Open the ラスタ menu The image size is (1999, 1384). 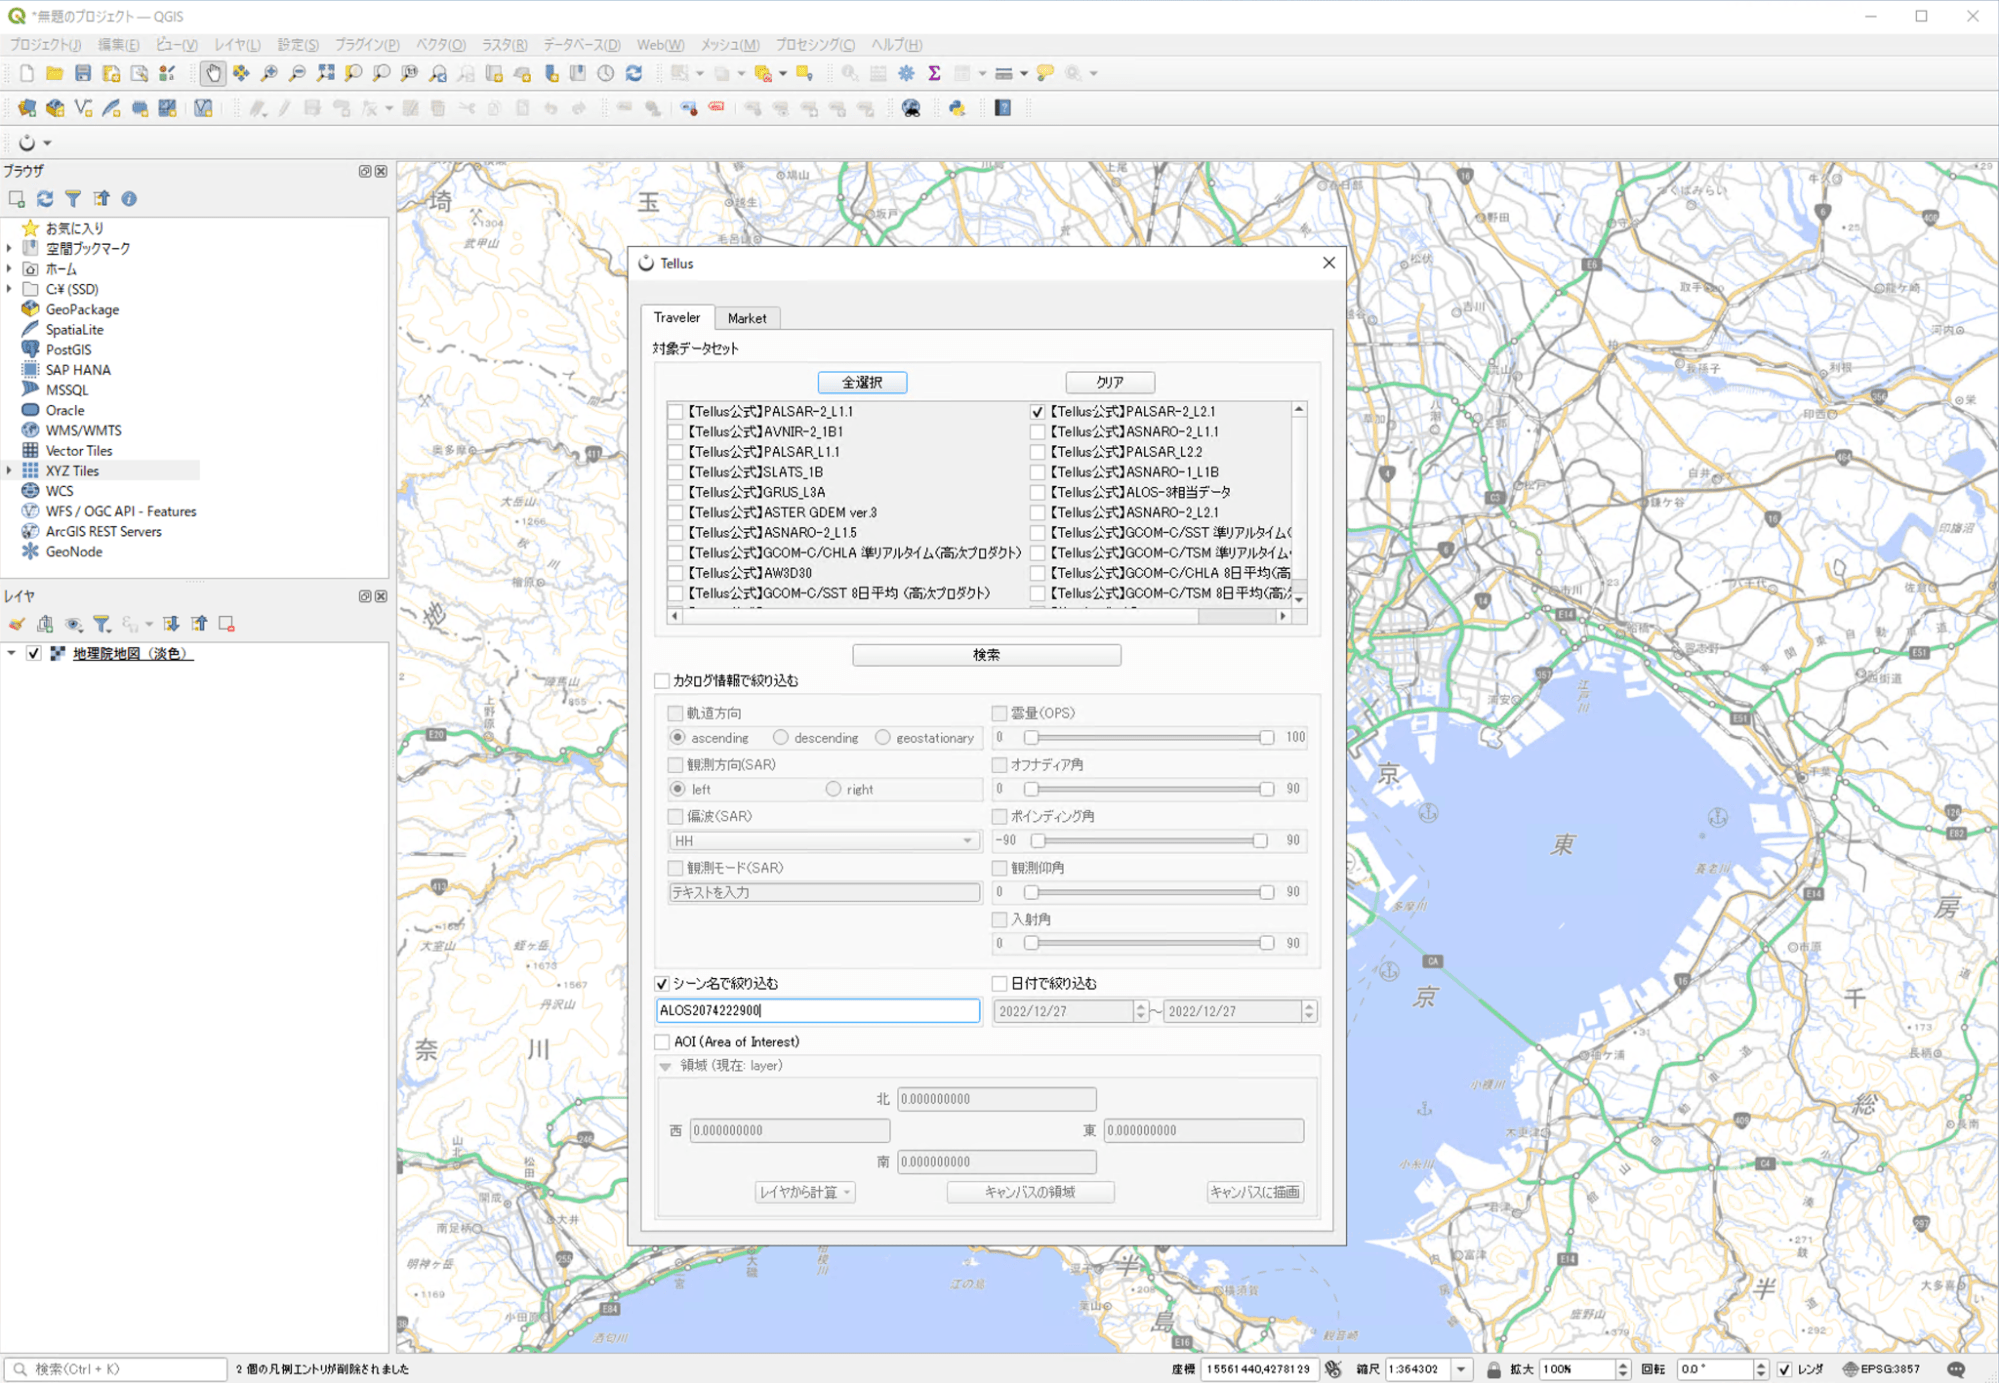[504, 45]
